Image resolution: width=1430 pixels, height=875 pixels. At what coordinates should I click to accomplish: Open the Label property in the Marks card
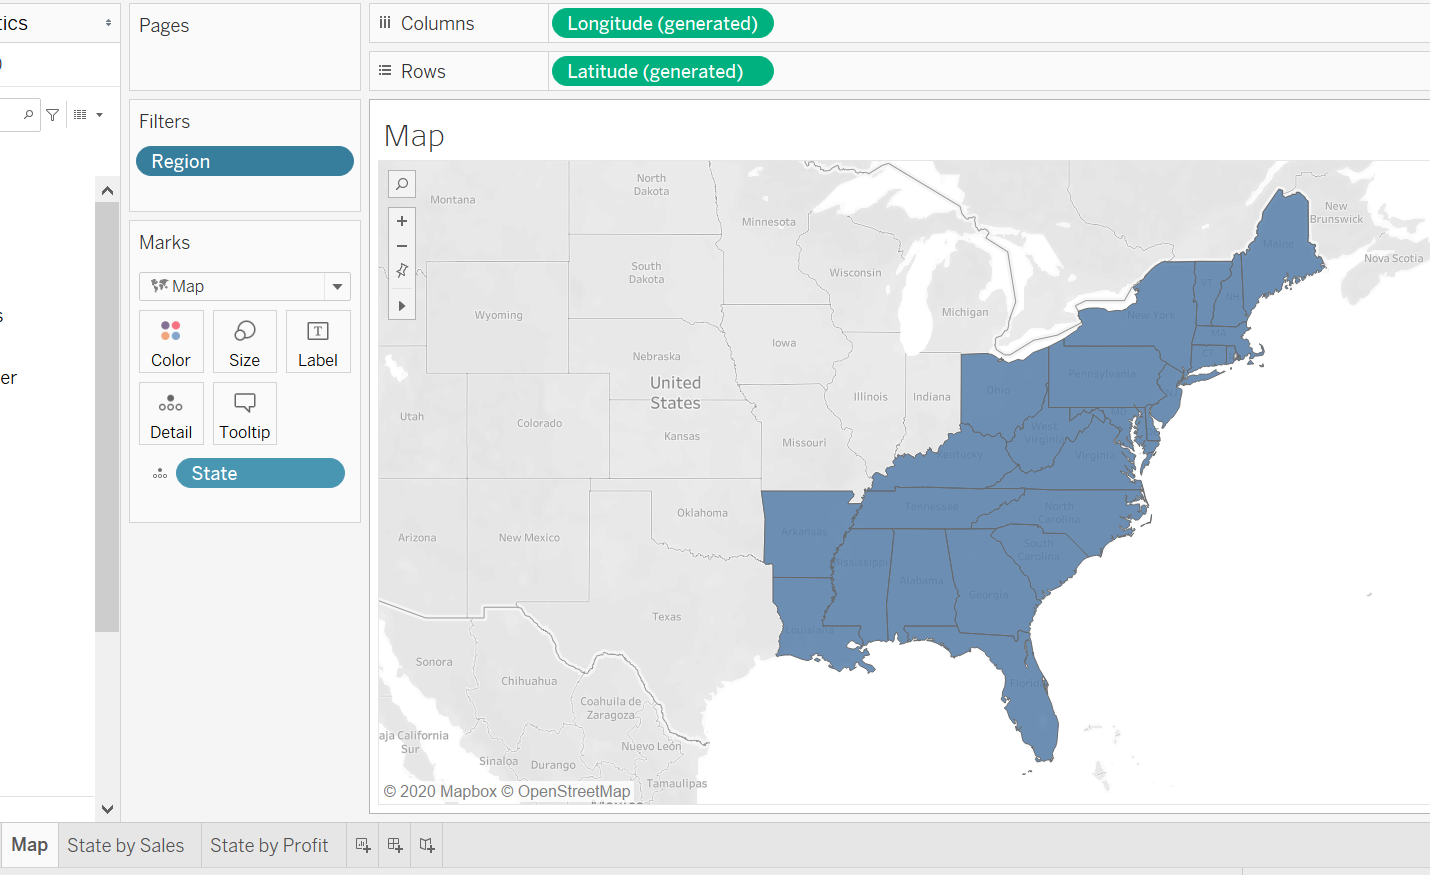(318, 341)
